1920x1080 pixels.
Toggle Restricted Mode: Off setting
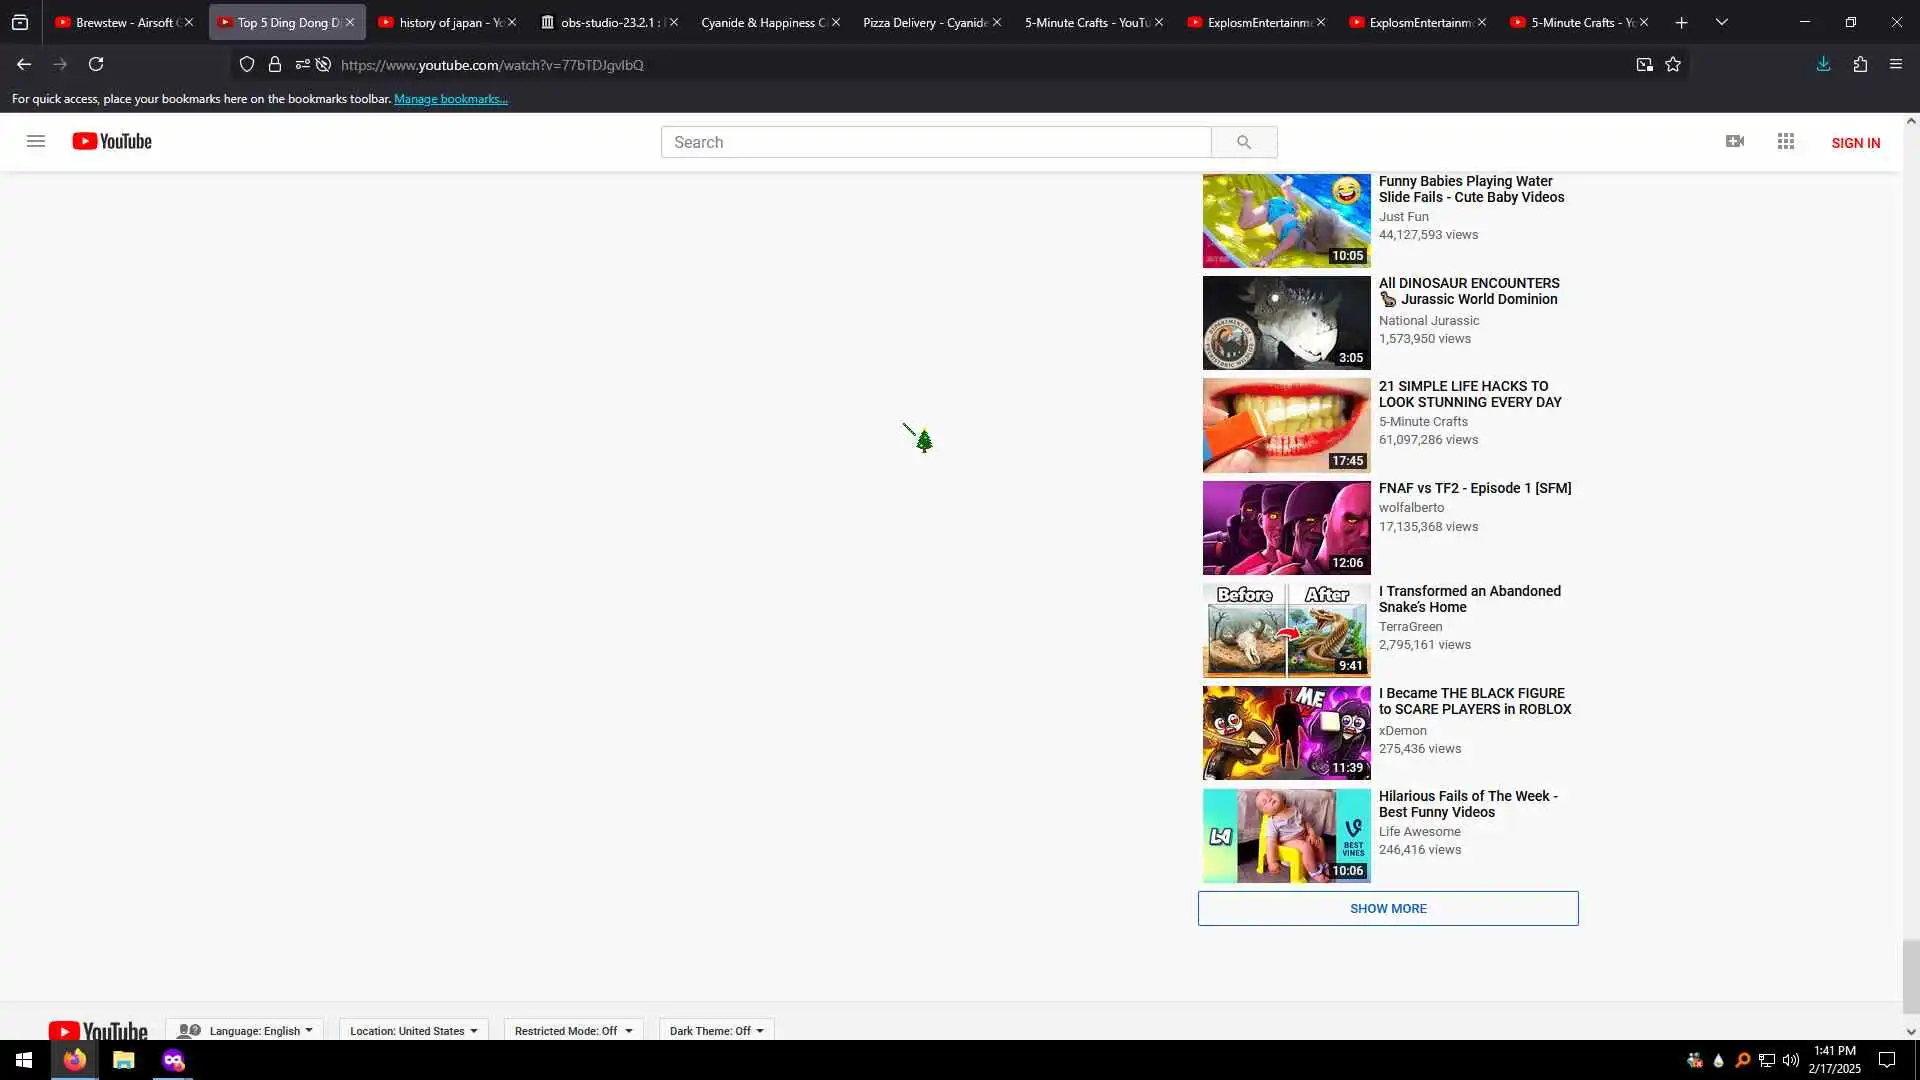tap(573, 1030)
